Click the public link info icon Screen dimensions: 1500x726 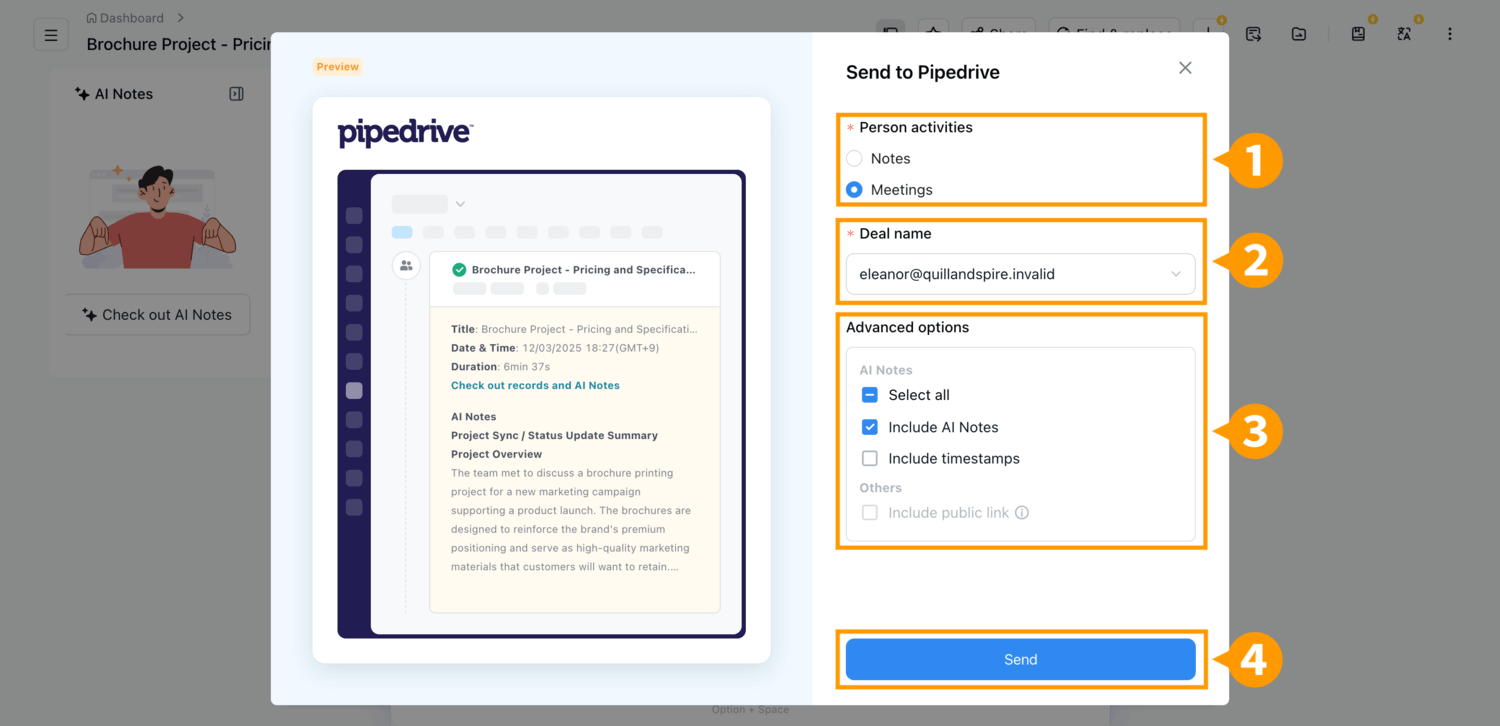click(x=1022, y=512)
